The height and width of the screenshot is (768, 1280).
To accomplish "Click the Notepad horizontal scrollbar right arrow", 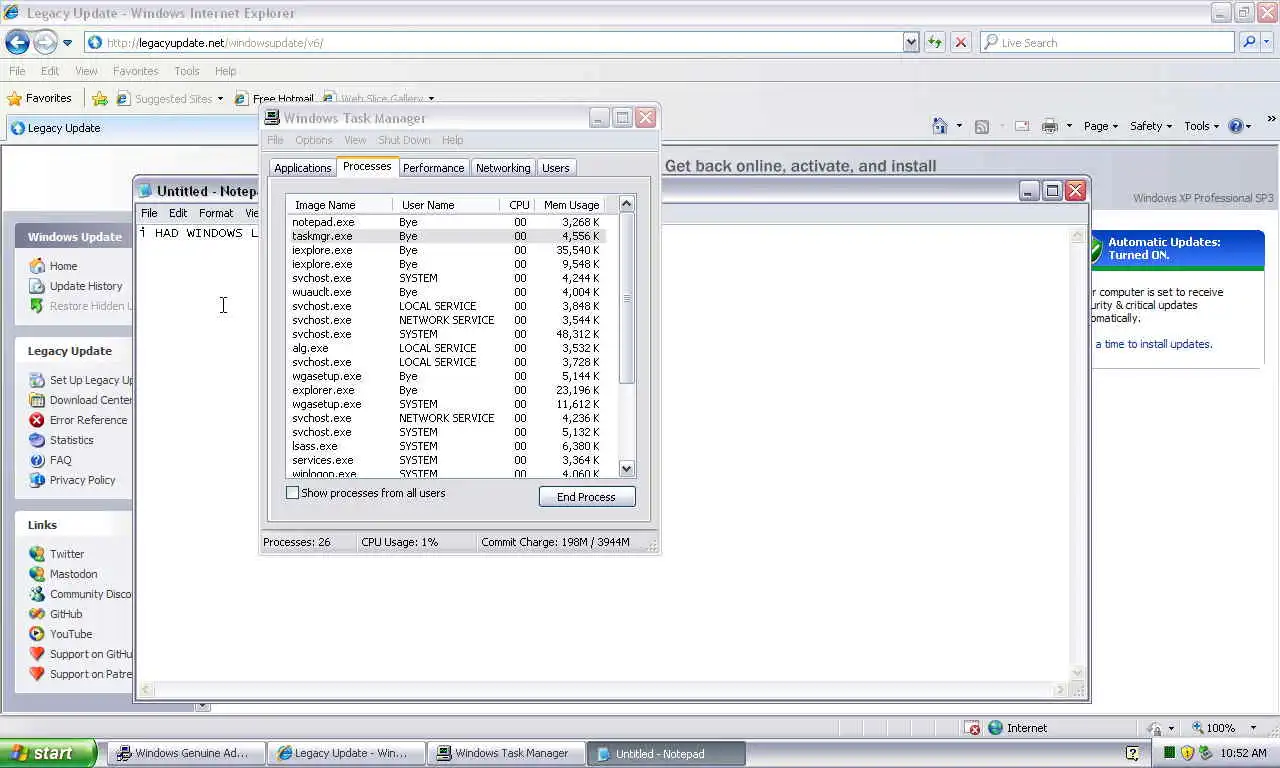I will pos(1061,689).
